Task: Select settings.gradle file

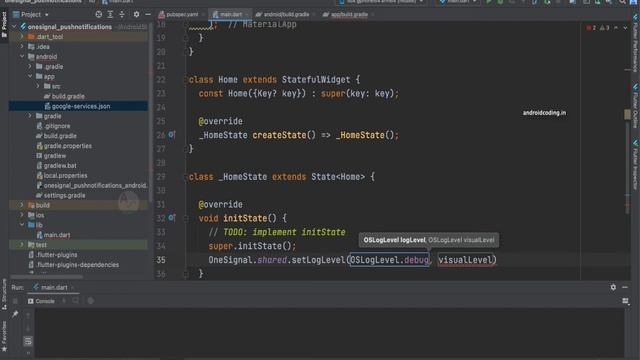Action: click(60, 195)
